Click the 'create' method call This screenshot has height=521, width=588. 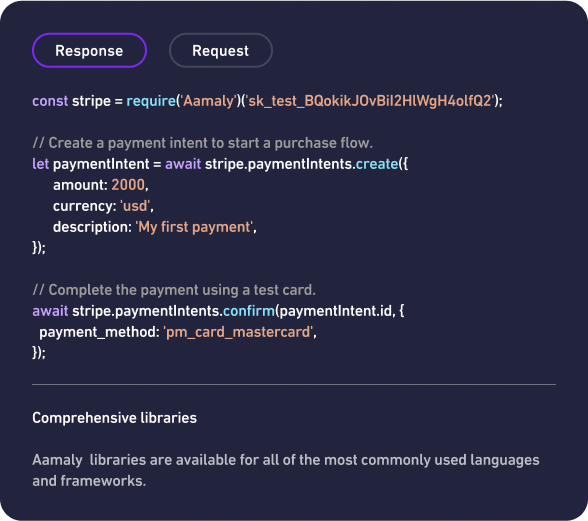point(377,164)
